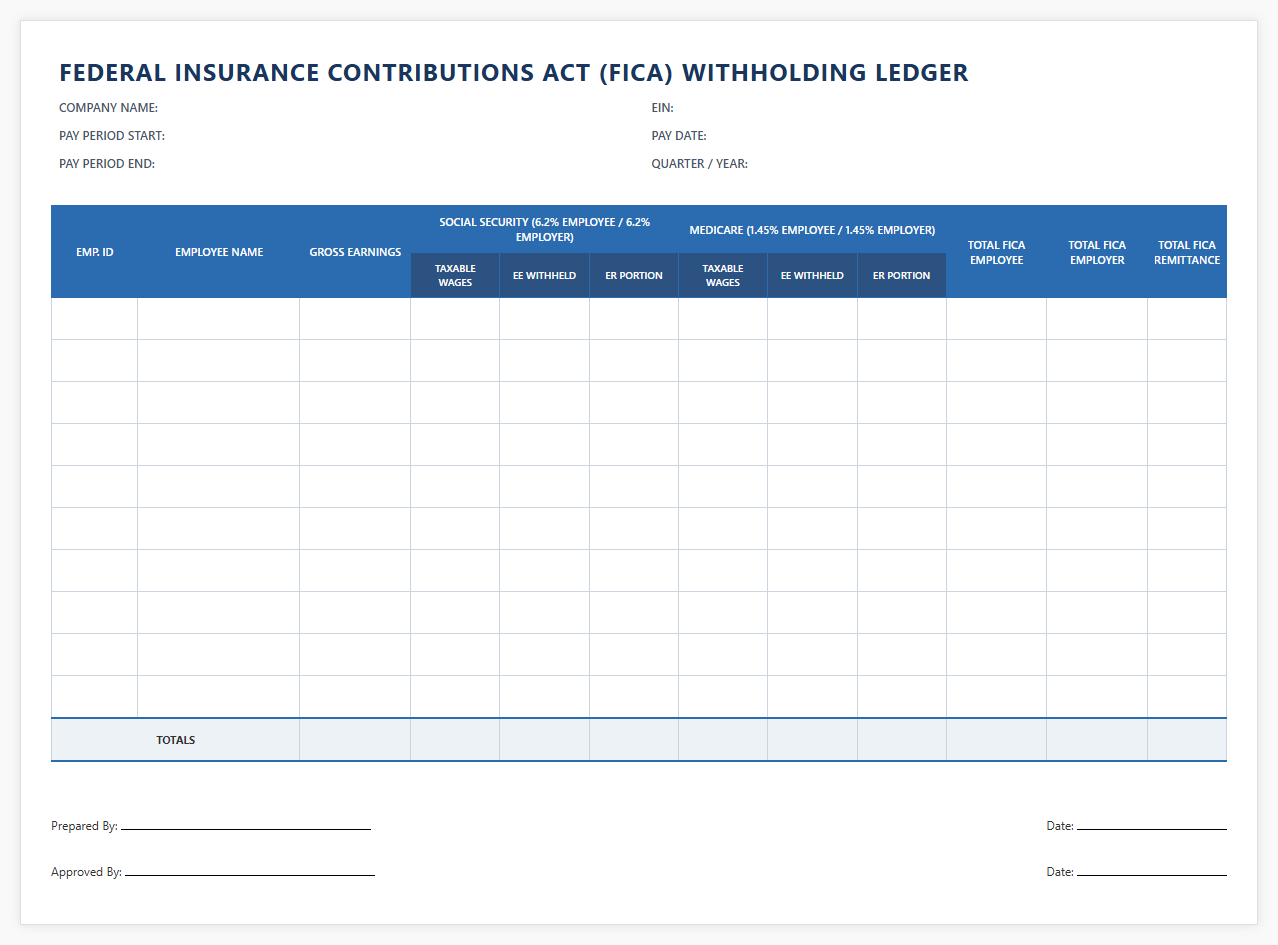Click the EMP. ID column header
This screenshot has width=1278, height=945.
95,252
